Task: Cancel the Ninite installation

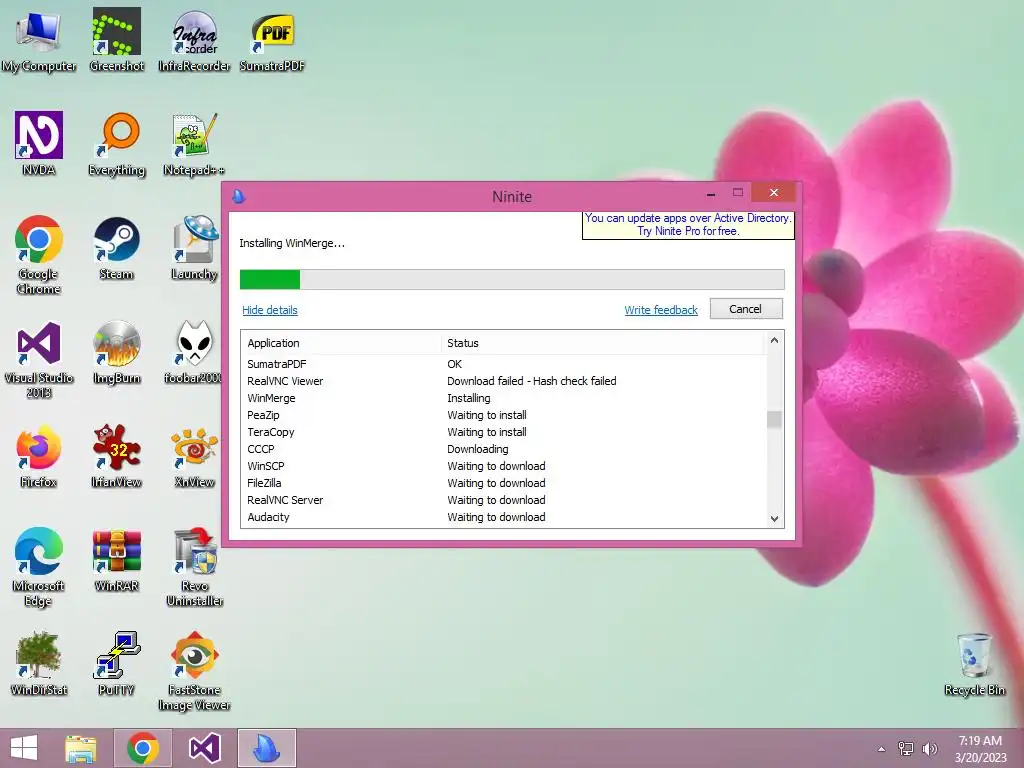Action: pos(746,309)
